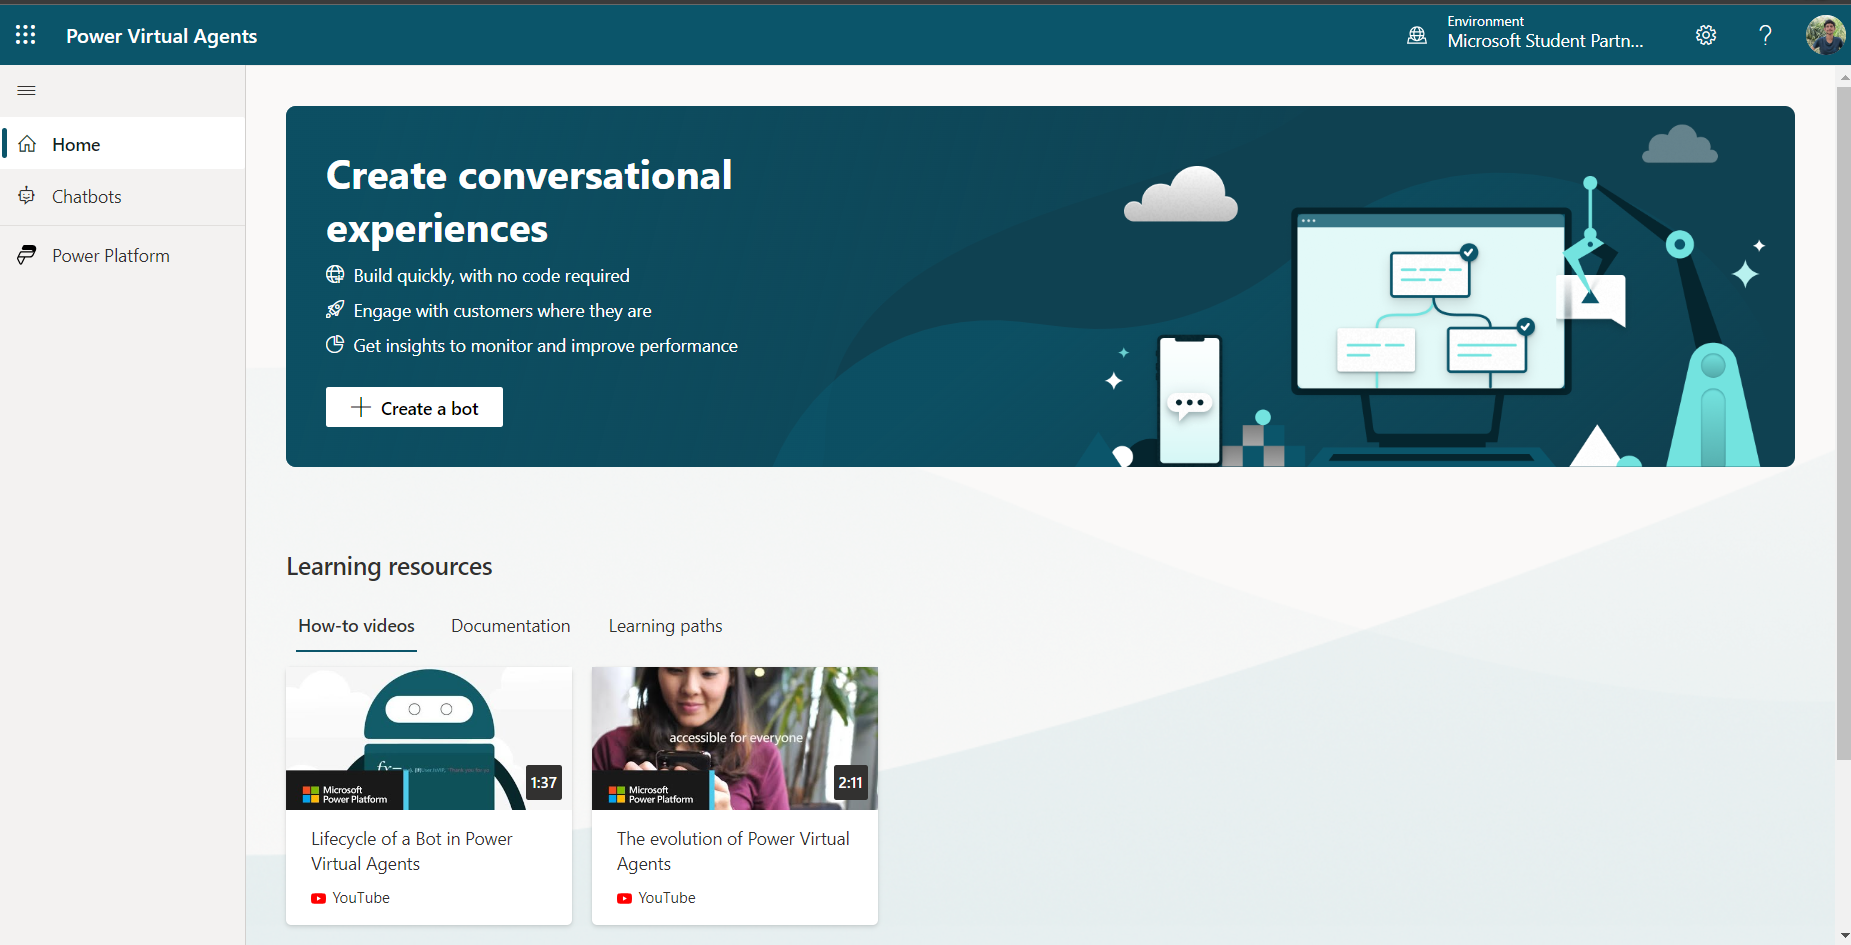Open The evolution of Power Virtual Agents thumbnail

[735, 738]
